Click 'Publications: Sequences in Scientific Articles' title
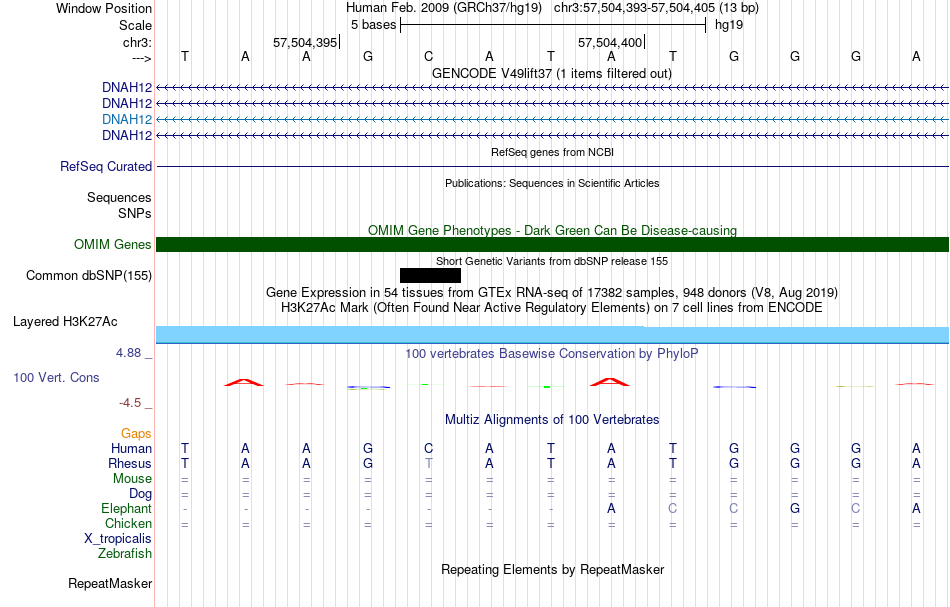Viewport: 950px width, 607px height. [x=552, y=183]
